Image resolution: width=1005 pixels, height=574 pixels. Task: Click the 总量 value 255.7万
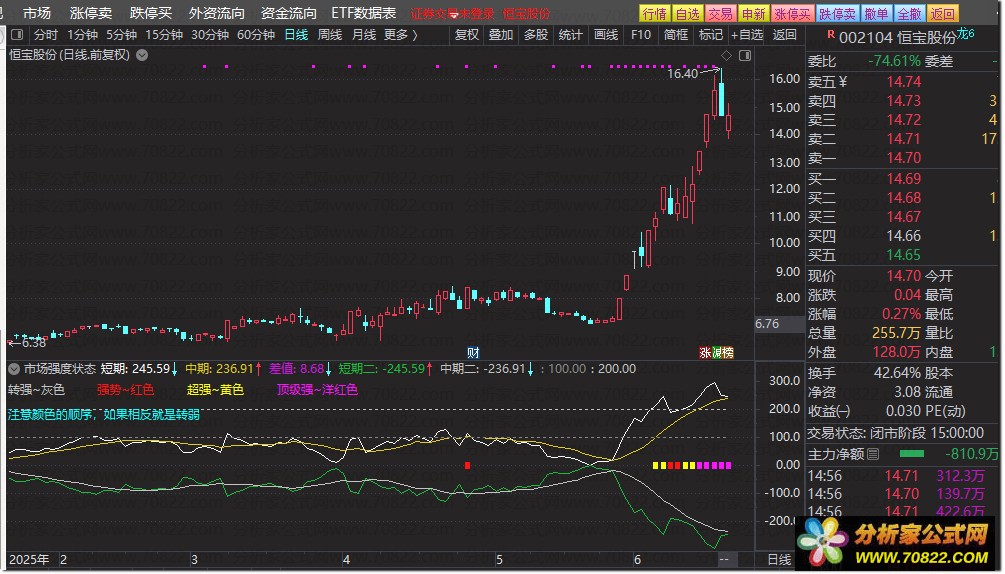(x=896, y=333)
